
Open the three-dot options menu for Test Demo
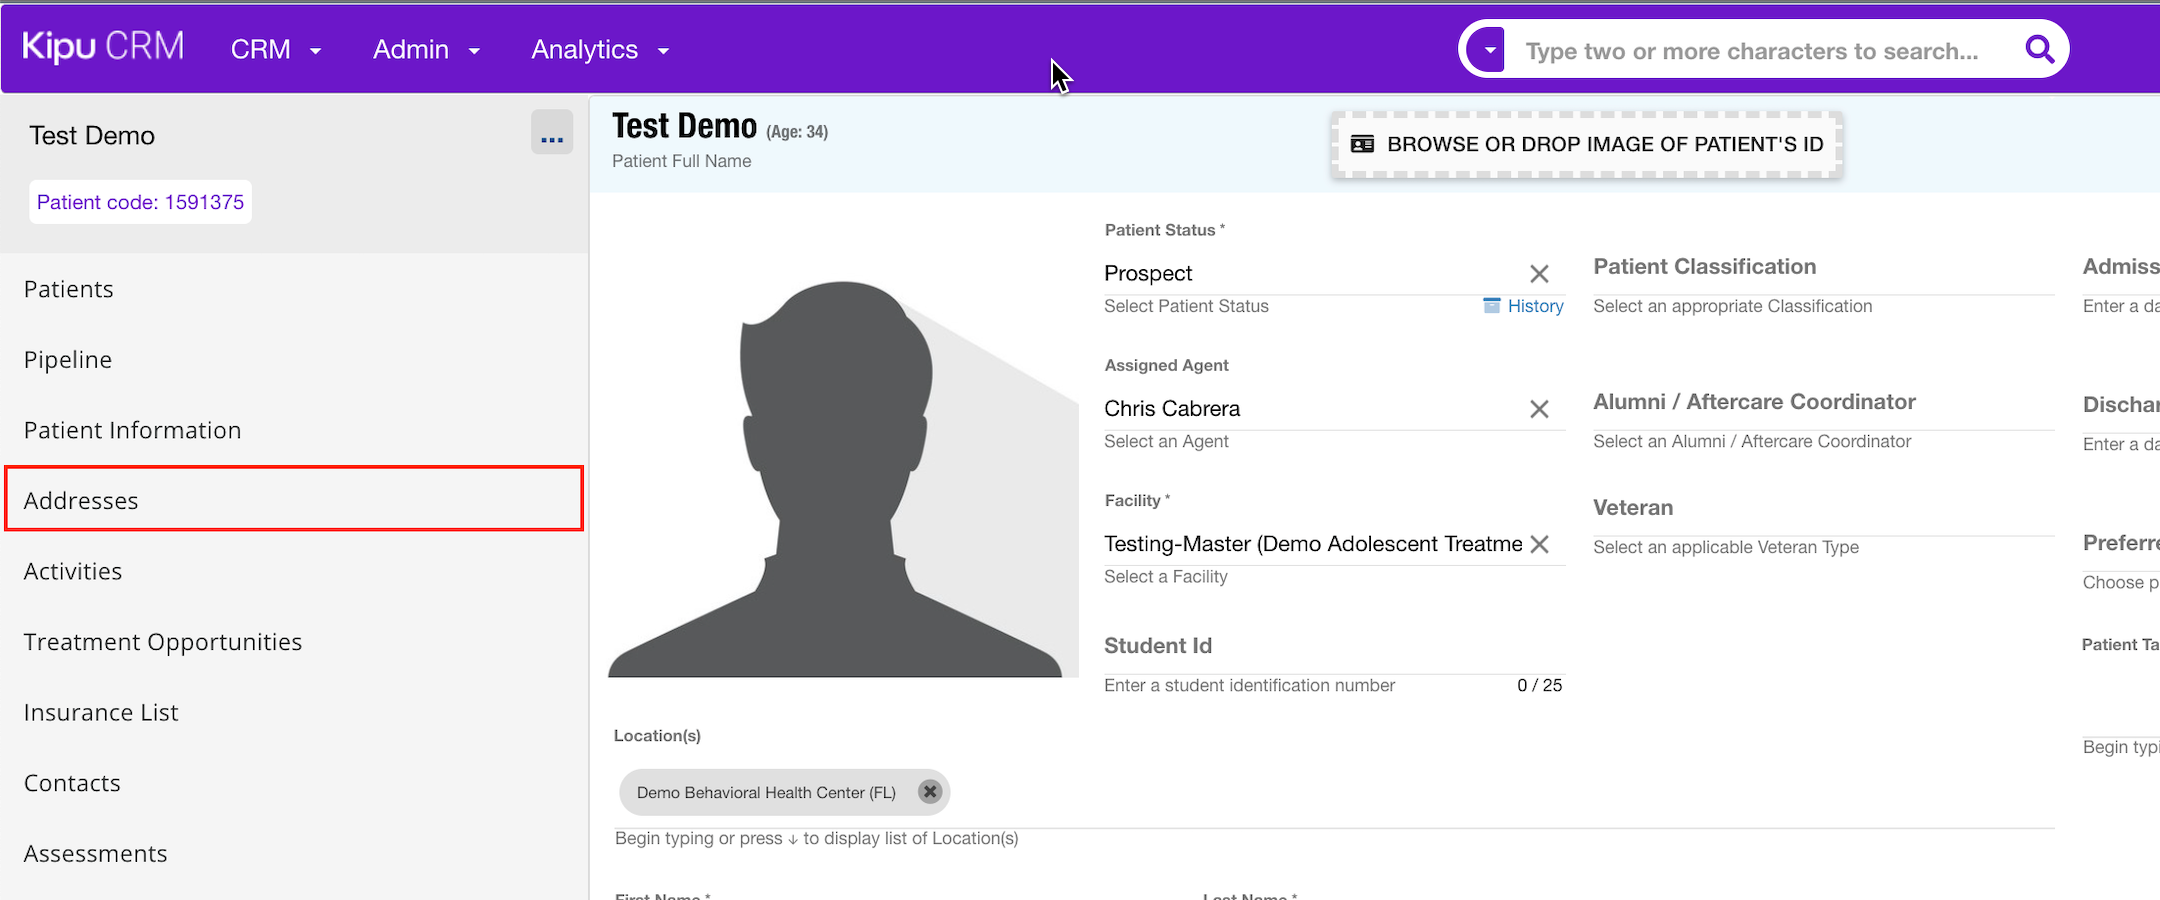click(x=552, y=132)
